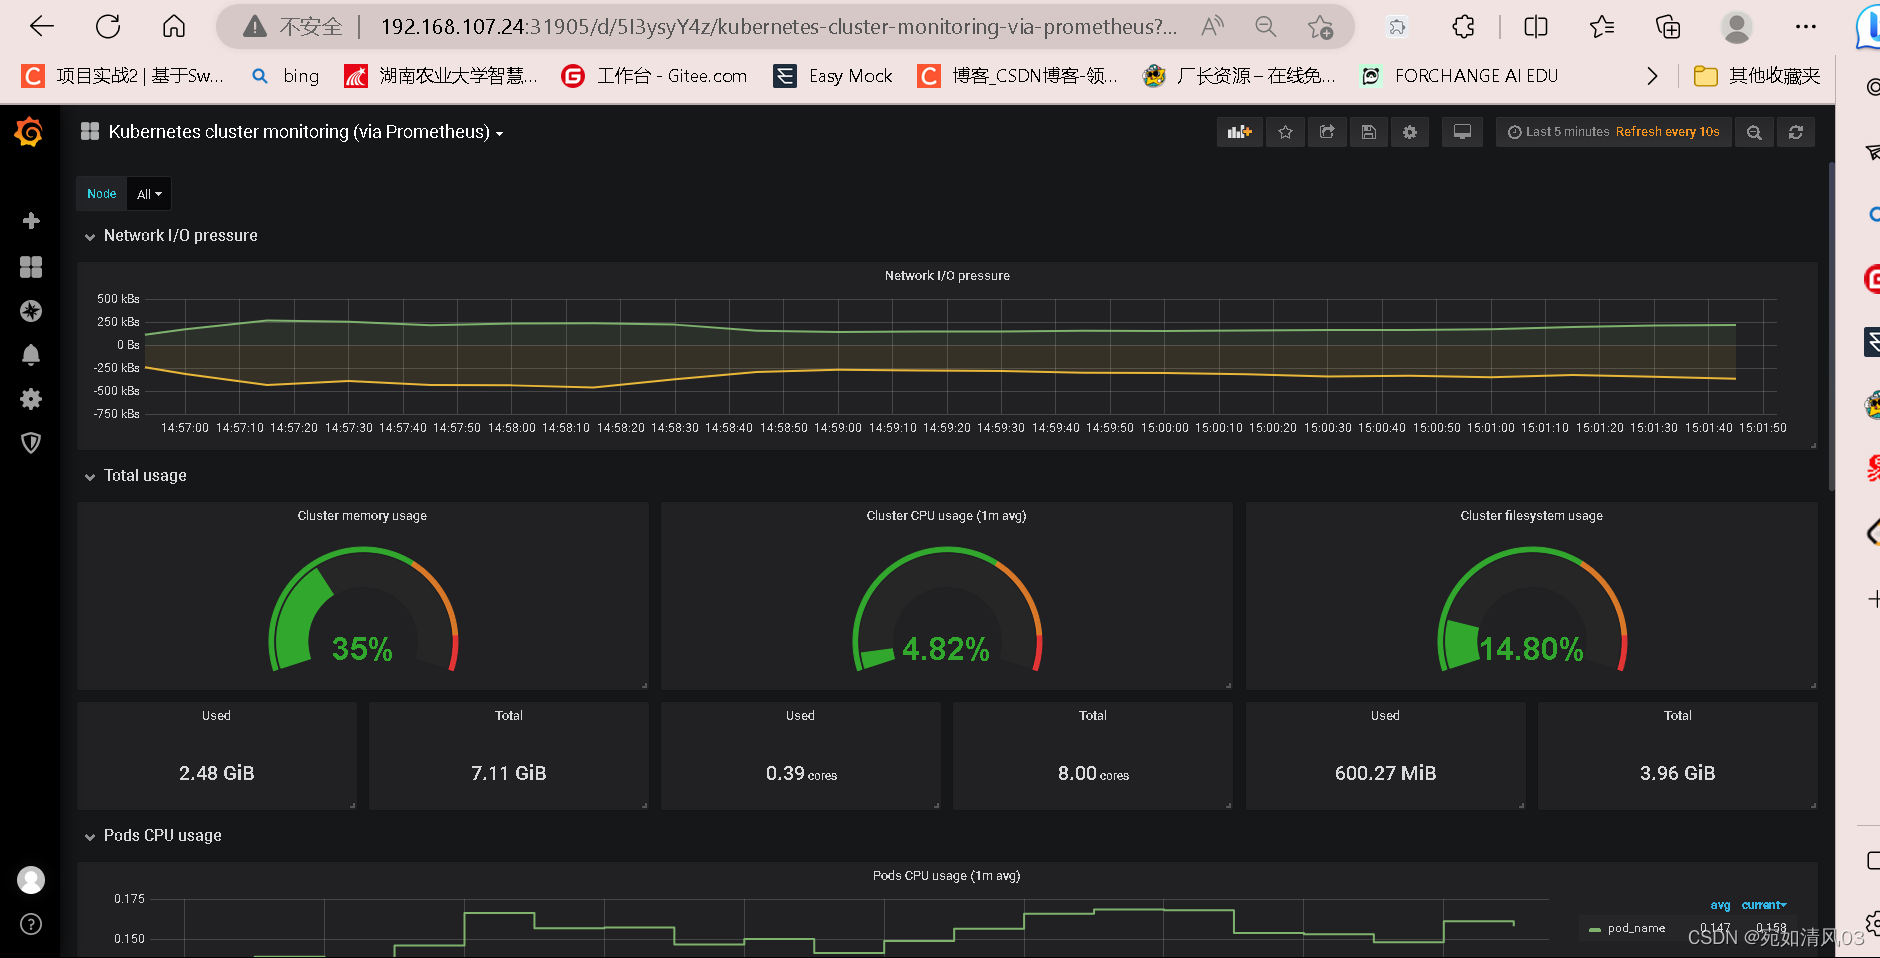This screenshot has height=958, width=1880.
Task: Open the dashboard title dropdown
Action: pos(305,132)
